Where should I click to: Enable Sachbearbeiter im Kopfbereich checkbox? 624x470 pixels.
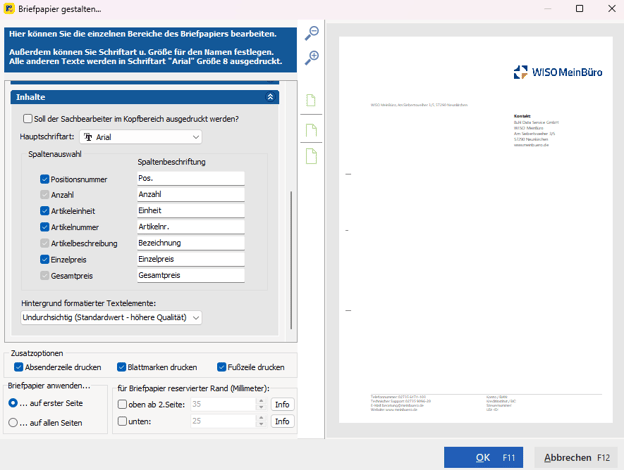28,119
